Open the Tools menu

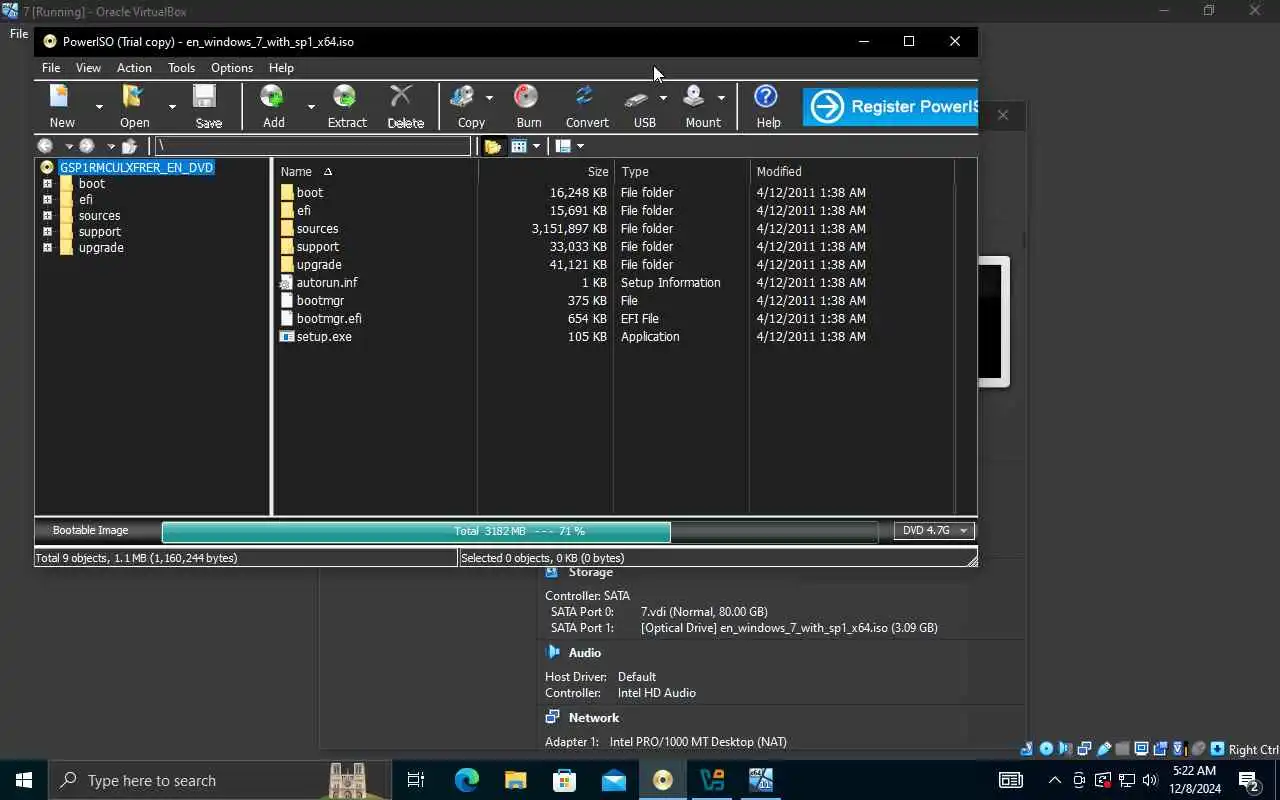click(181, 68)
